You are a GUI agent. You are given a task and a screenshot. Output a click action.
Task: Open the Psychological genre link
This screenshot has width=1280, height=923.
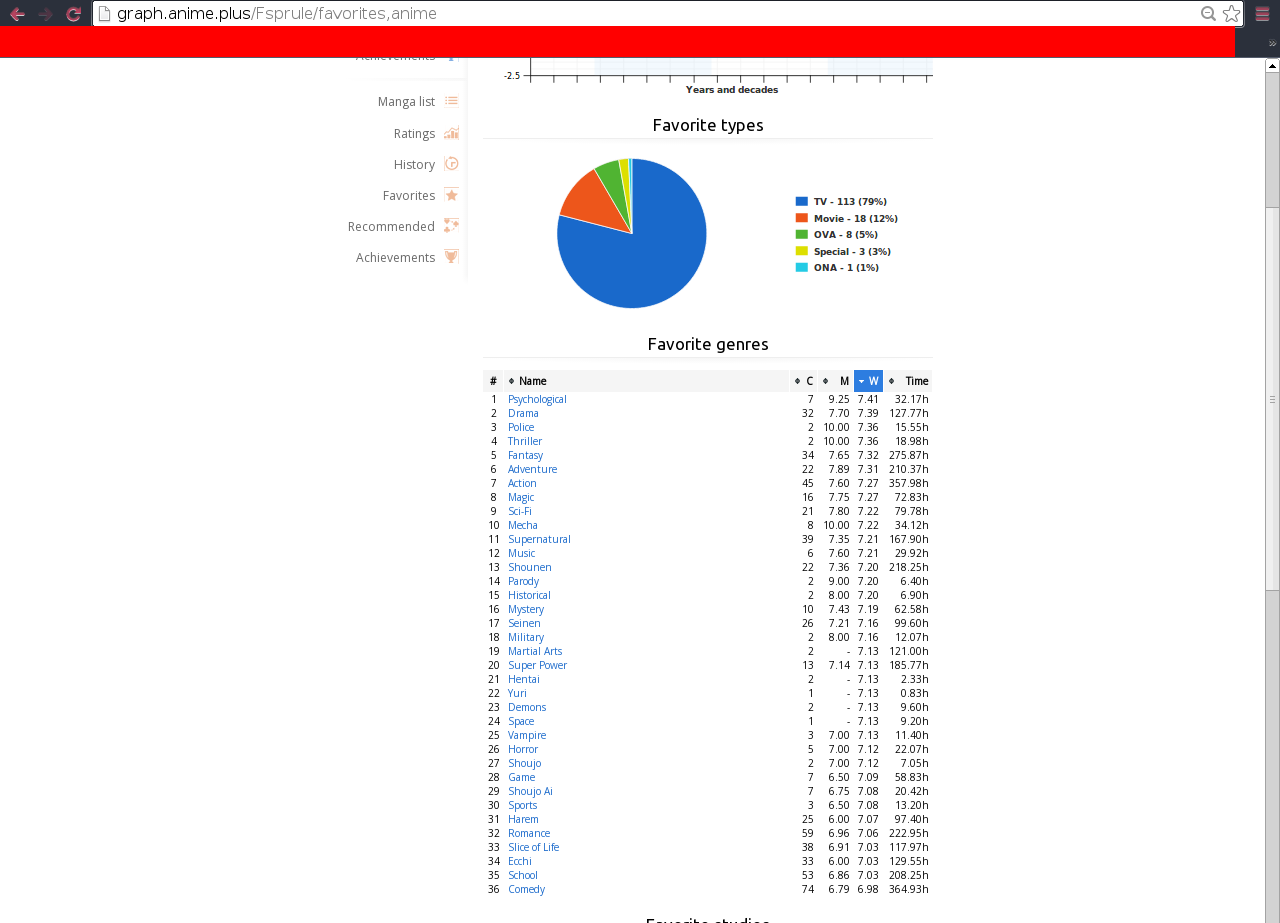[x=537, y=400]
